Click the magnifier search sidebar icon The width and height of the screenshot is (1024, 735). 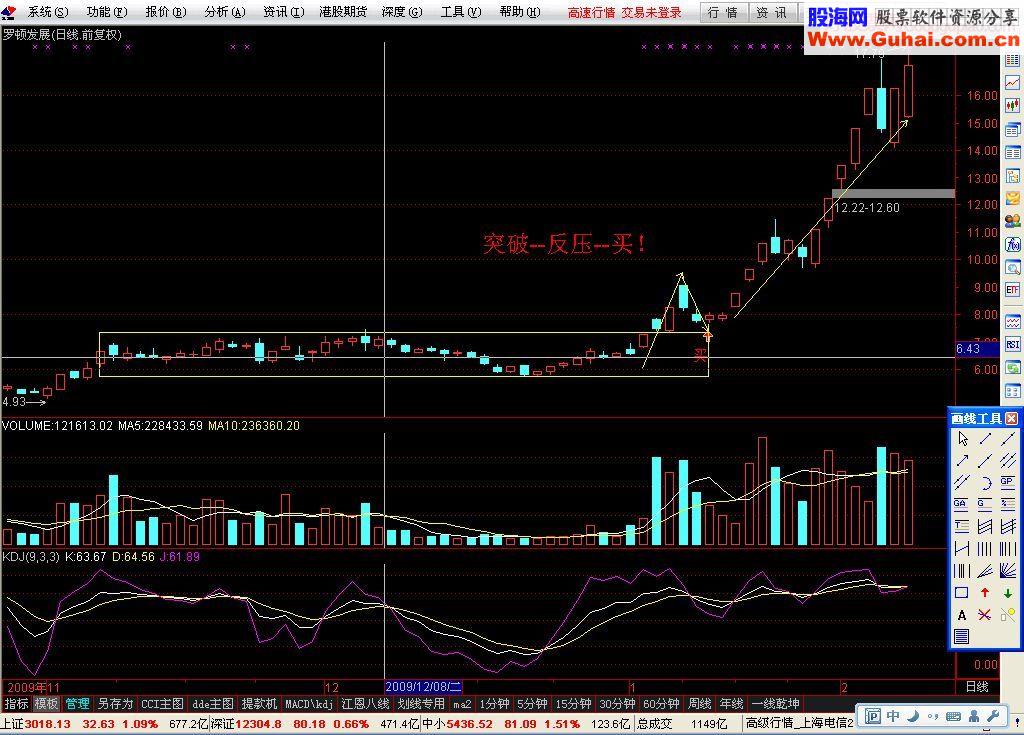1012,267
